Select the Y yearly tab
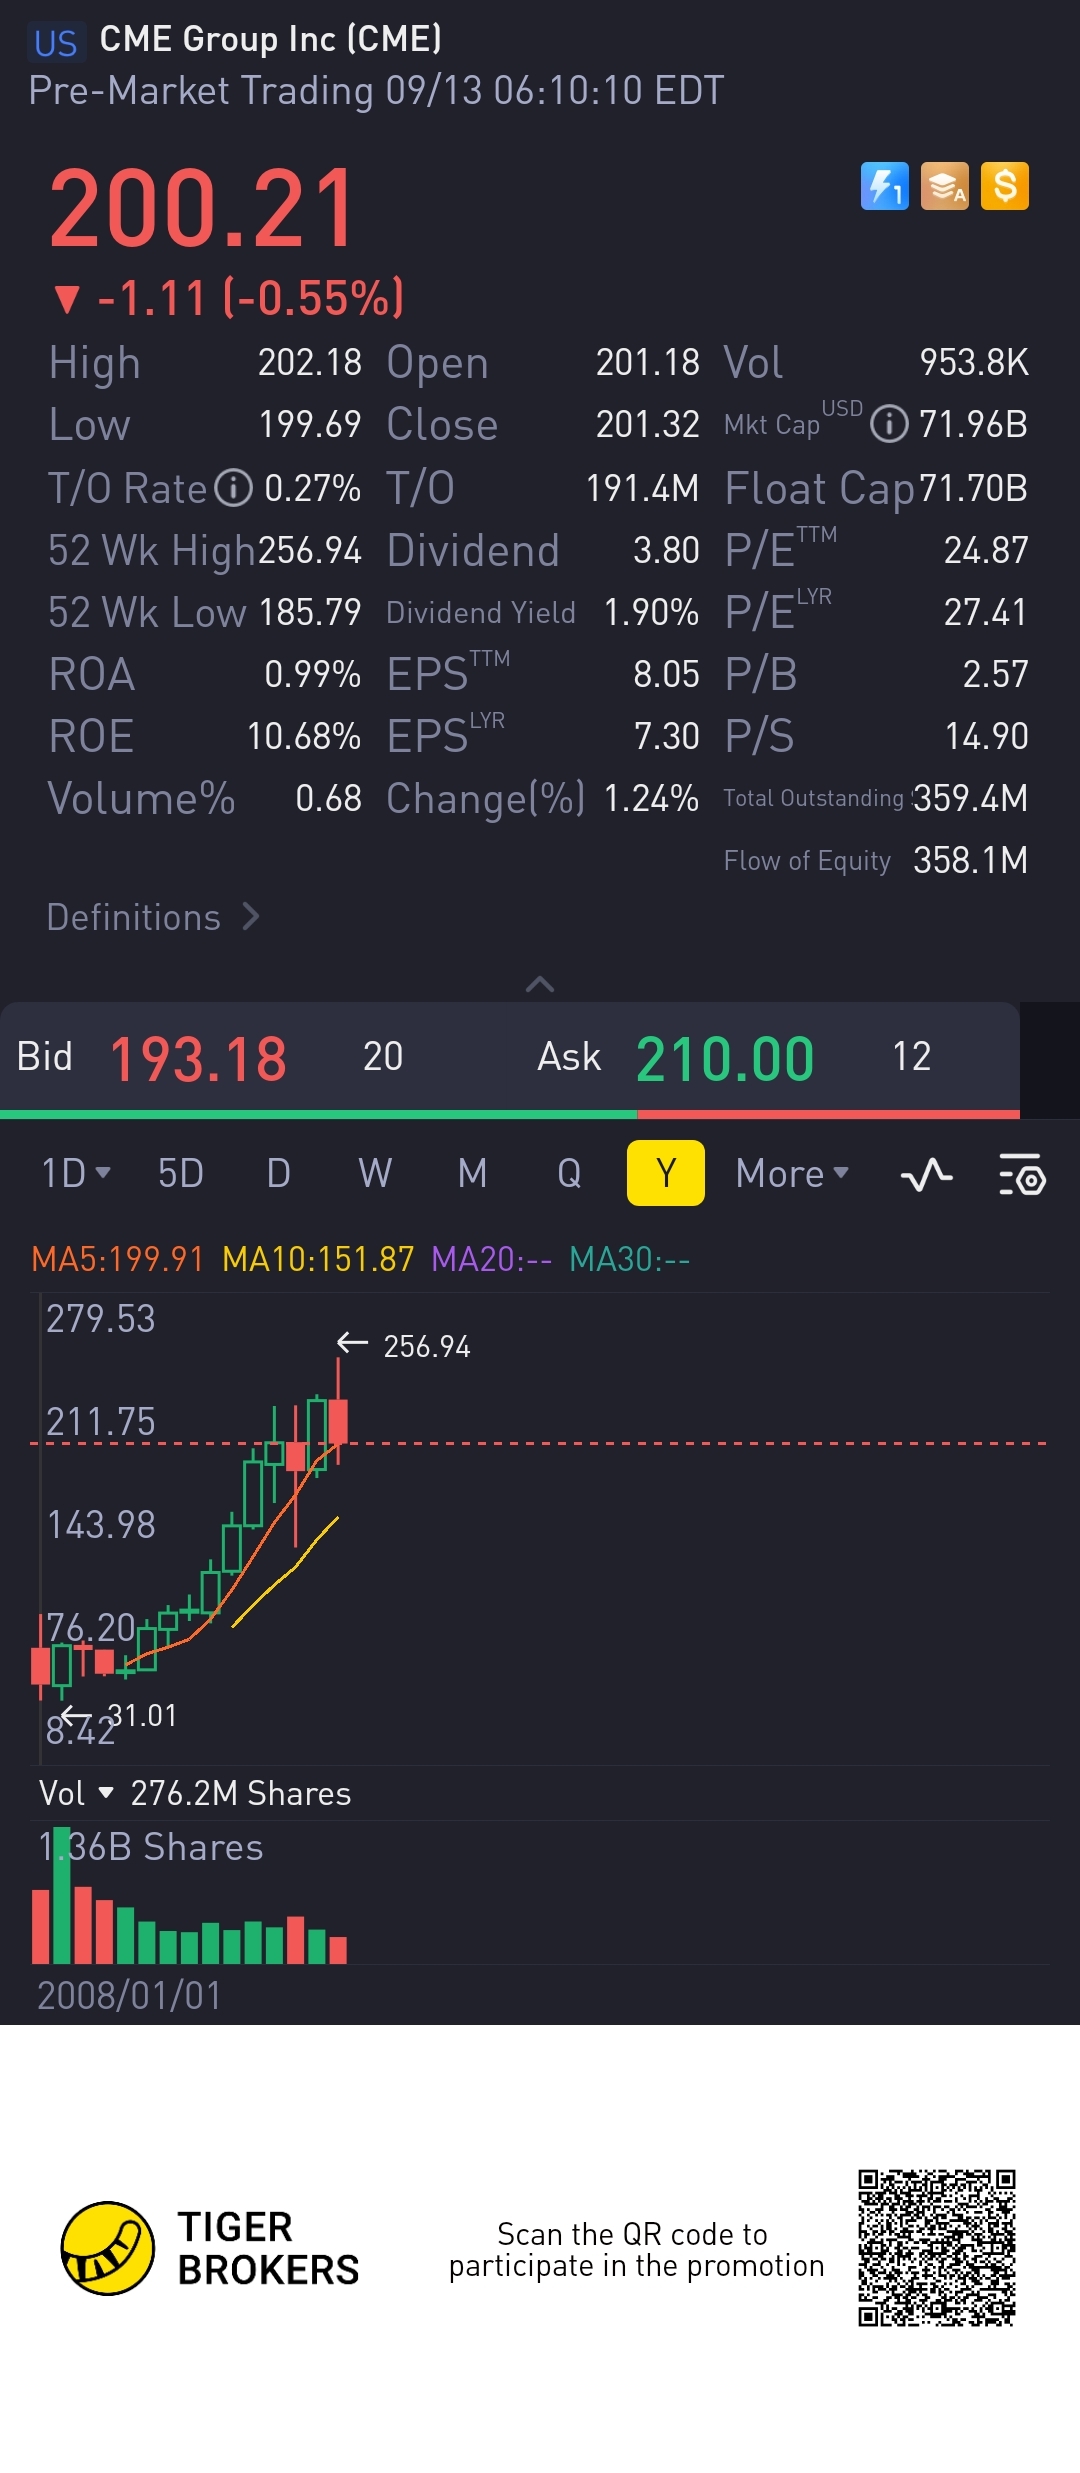This screenshot has width=1080, height=2473. [666, 1173]
